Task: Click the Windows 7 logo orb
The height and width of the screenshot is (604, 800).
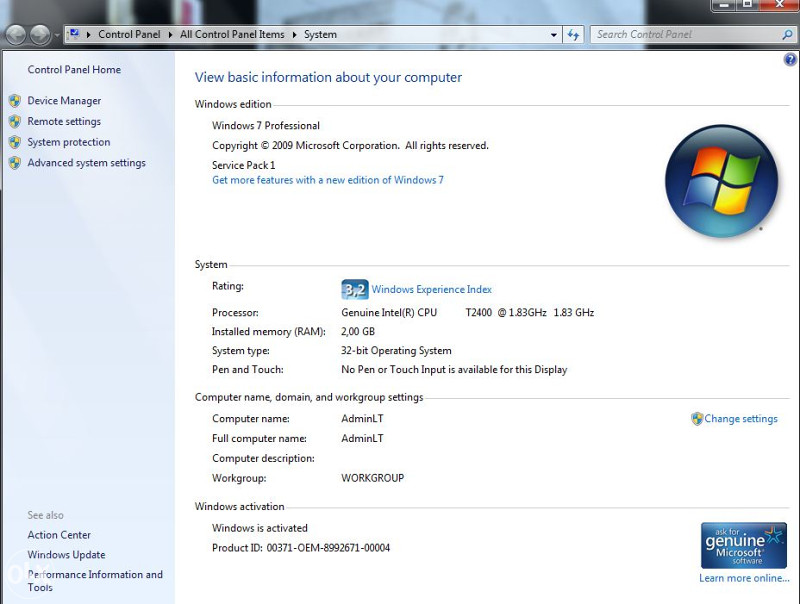Action: click(x=721, y=181)
